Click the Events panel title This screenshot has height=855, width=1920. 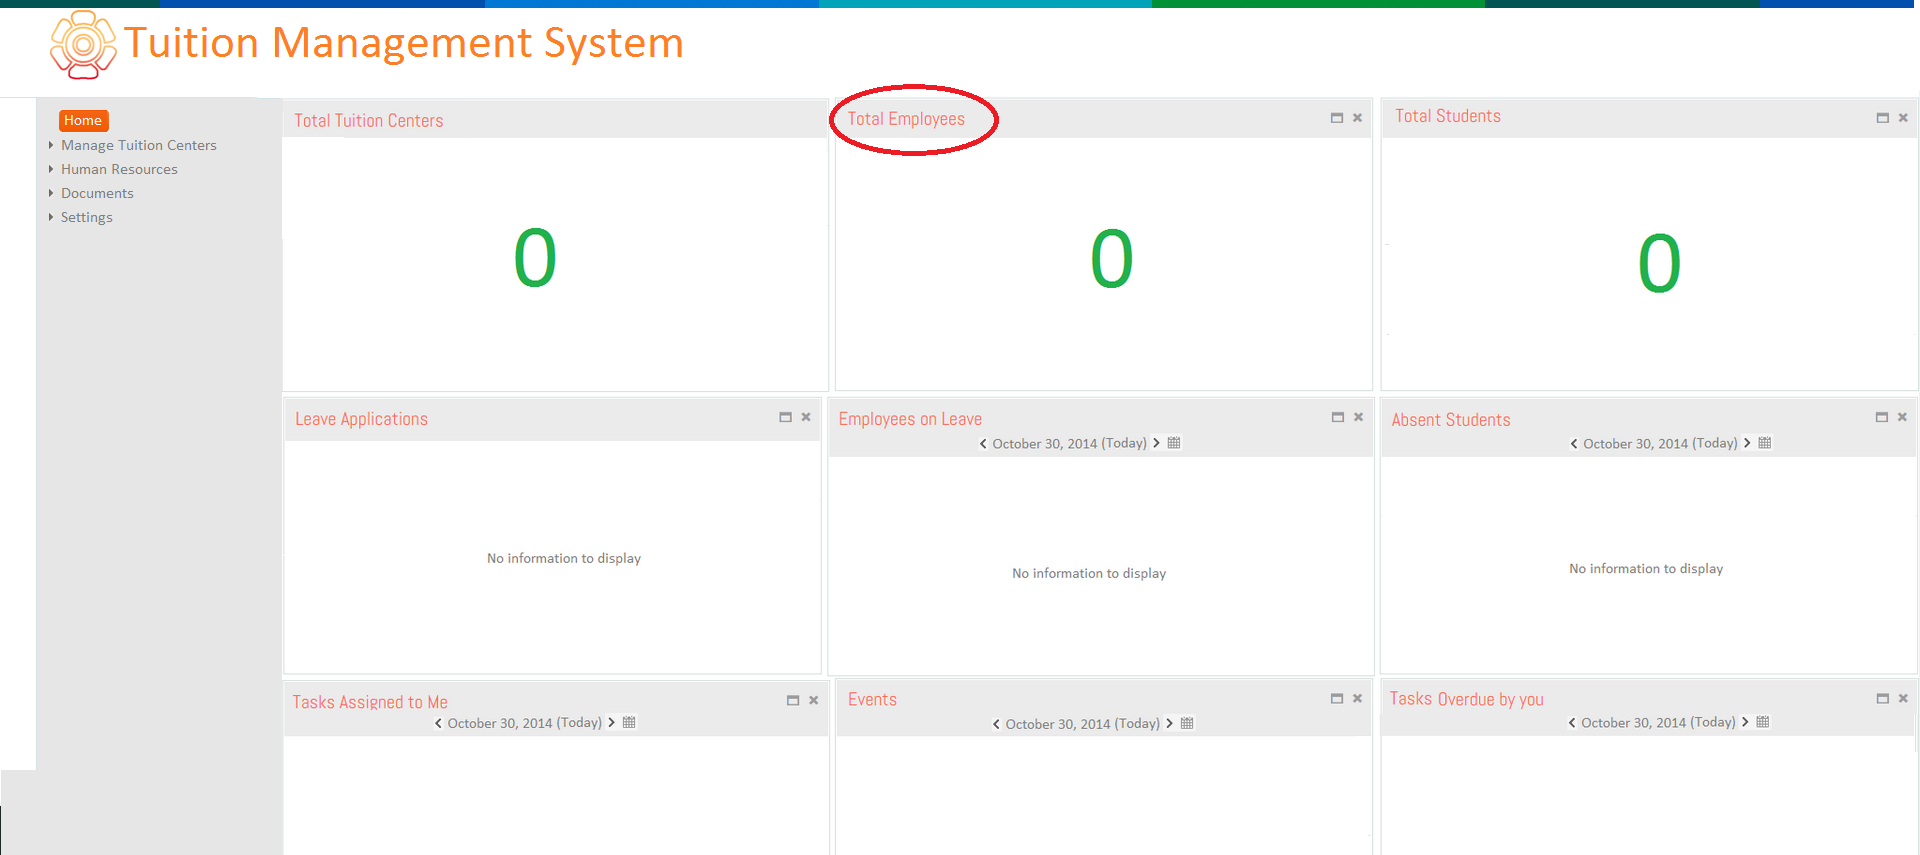pos(872,700)
